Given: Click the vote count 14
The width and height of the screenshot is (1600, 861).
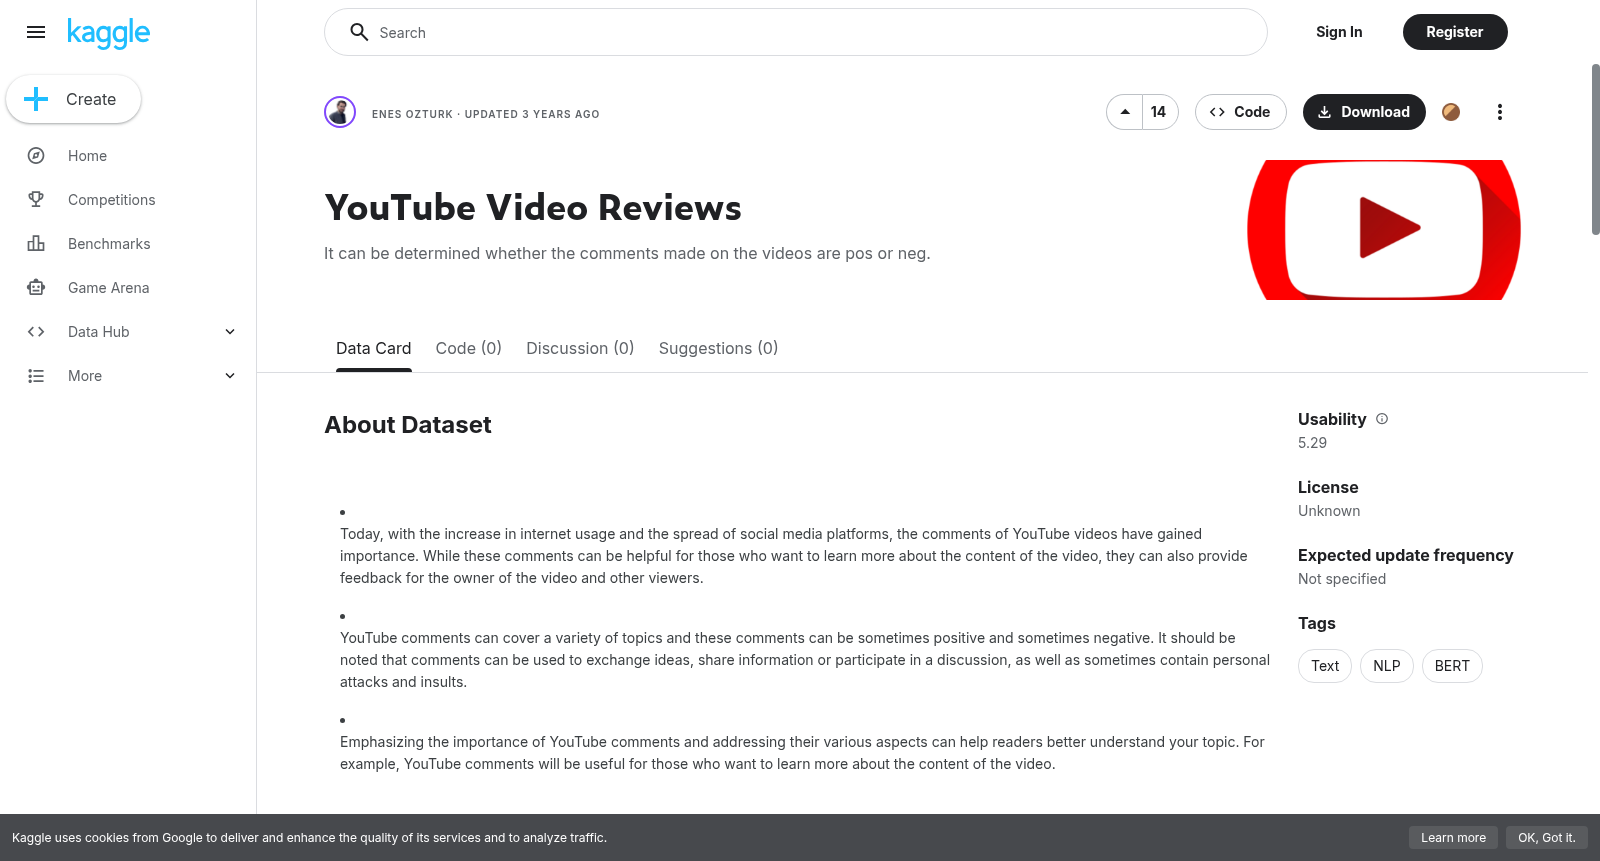Looking at the screenshot, I should tap(1159, 112).
